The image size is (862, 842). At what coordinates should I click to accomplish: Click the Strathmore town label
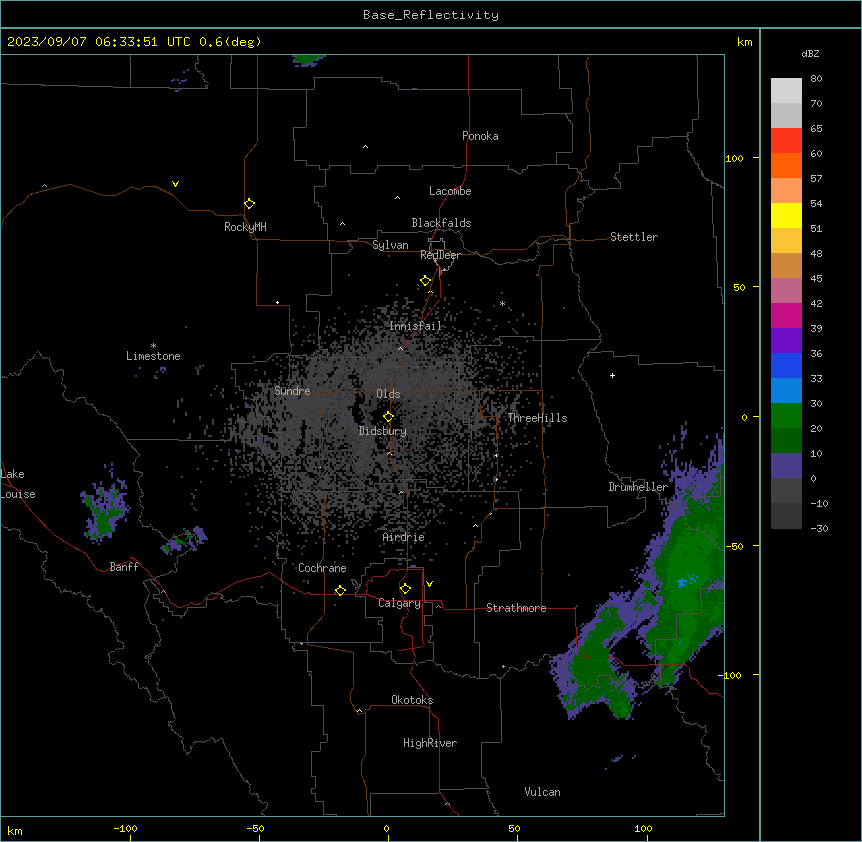click(x=516, y=608)
